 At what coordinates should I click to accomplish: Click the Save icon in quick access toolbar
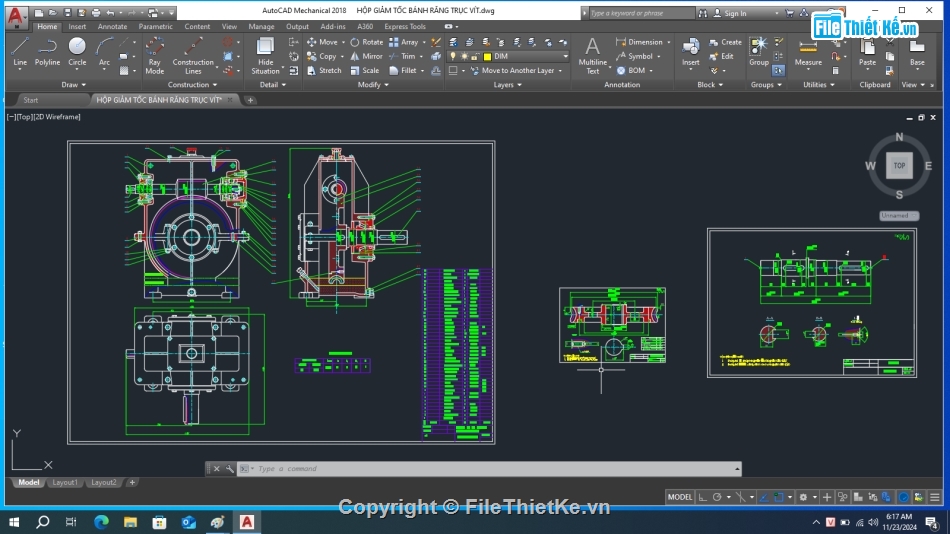click(x=67, y=13)
